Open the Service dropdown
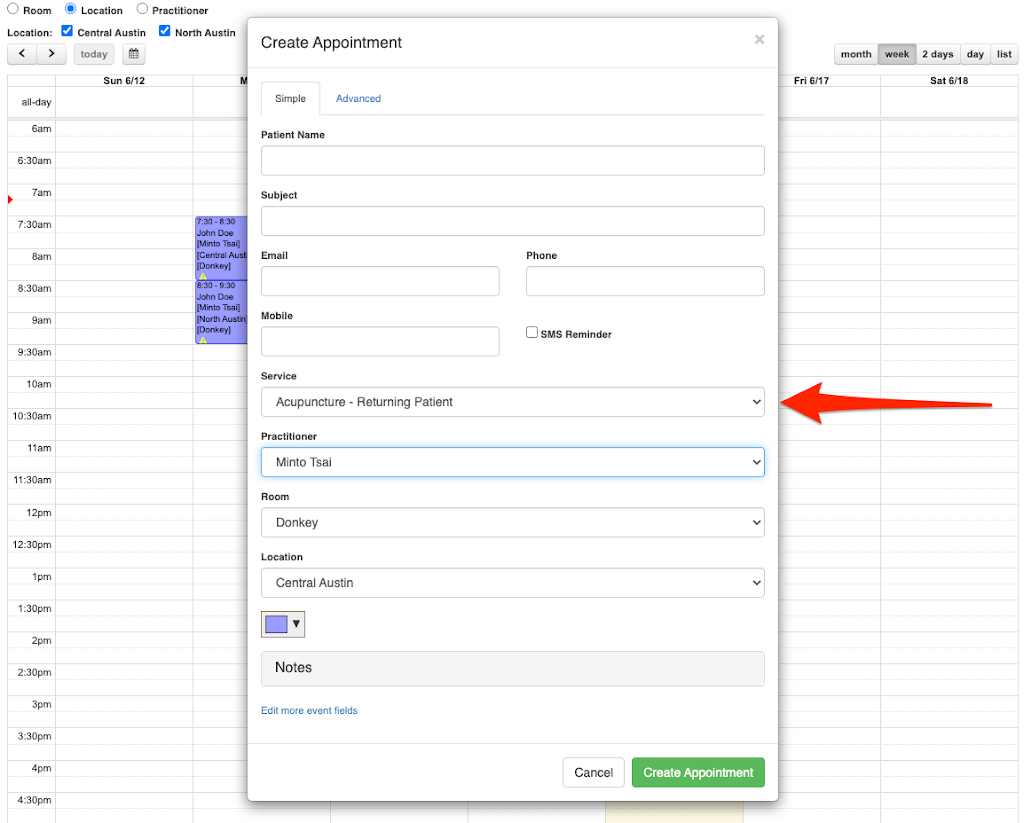 pos(512,402)
